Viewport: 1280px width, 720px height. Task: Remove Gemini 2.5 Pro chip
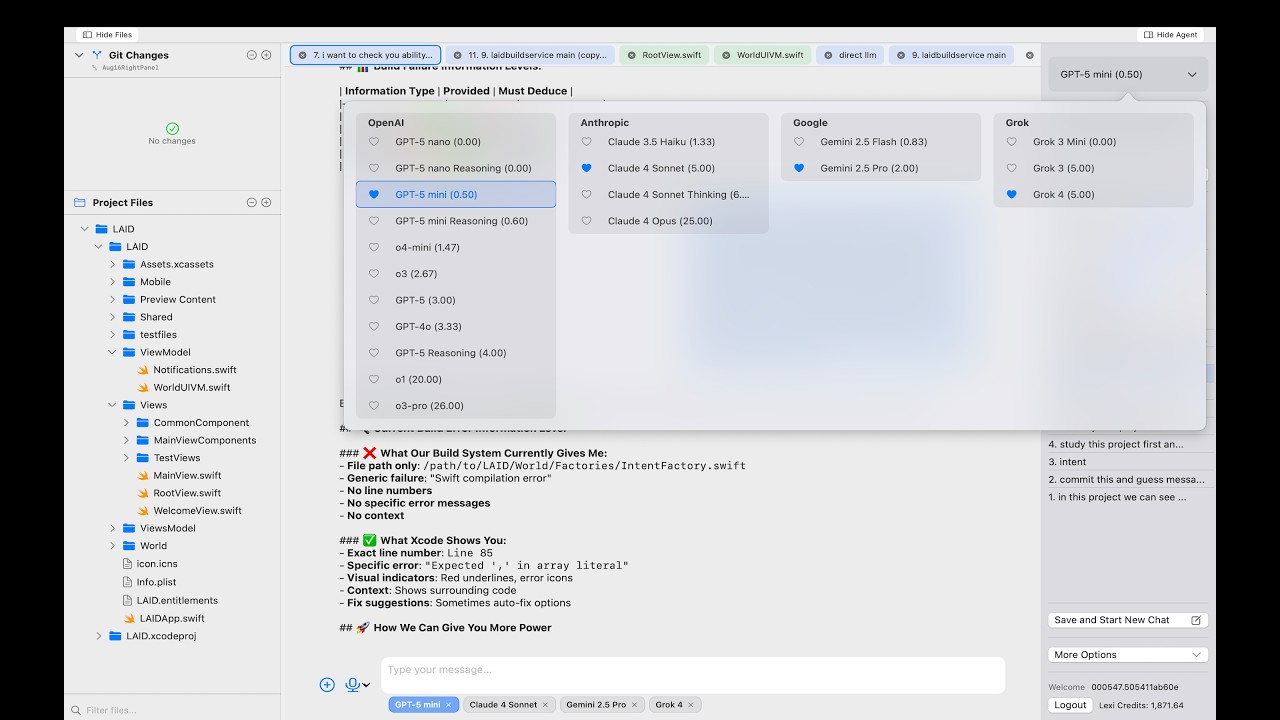[x=635, y=705]
